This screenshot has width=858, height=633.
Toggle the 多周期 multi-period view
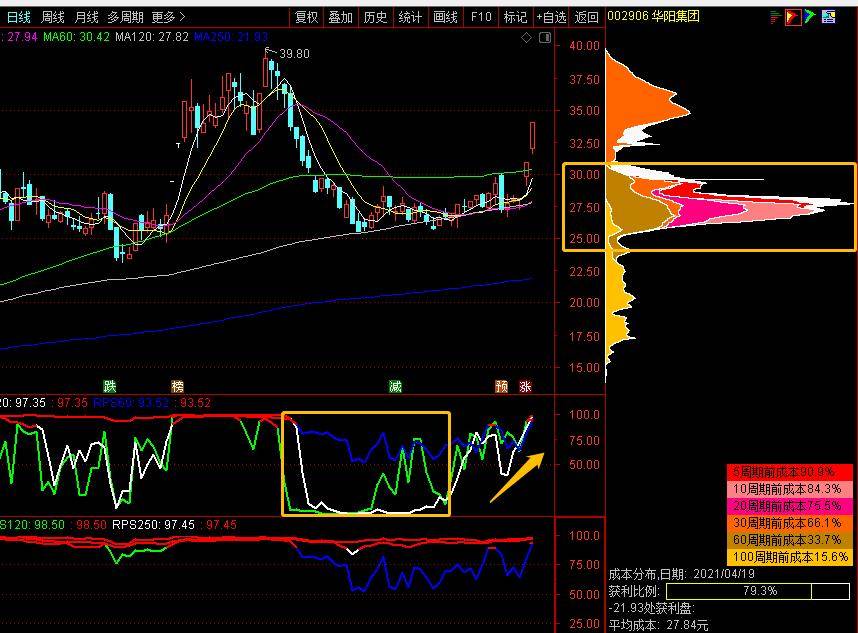[126, 17]
